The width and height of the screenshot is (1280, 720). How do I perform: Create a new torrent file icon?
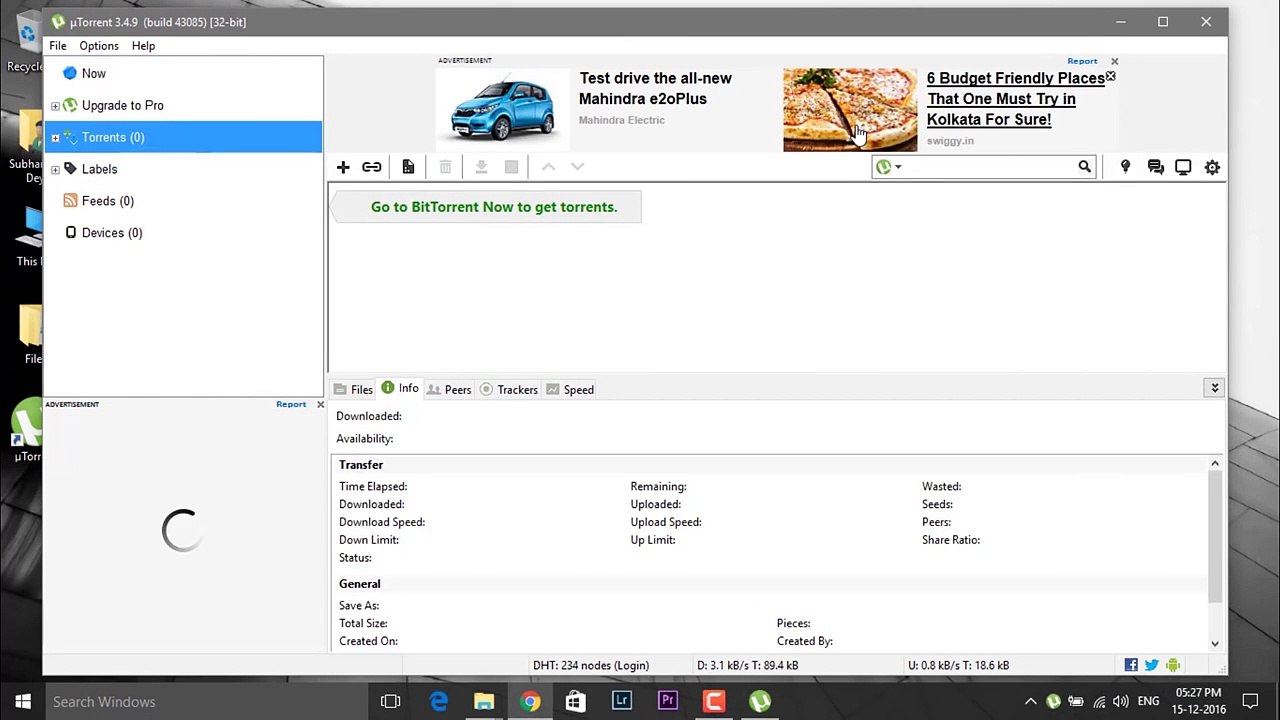click(408, 167)
